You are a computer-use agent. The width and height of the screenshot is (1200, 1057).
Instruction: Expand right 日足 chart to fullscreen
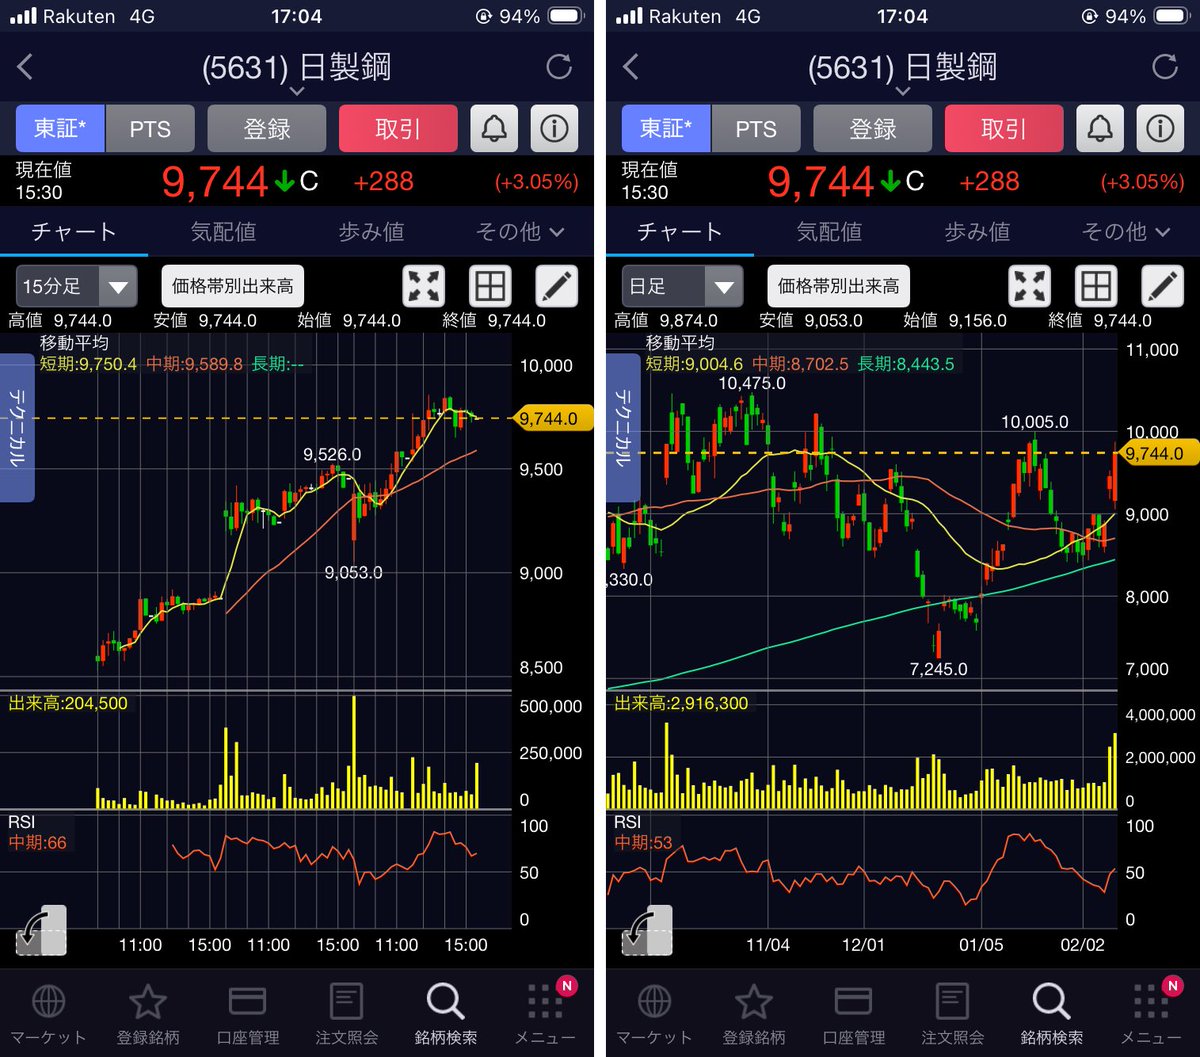point(1030,286)
